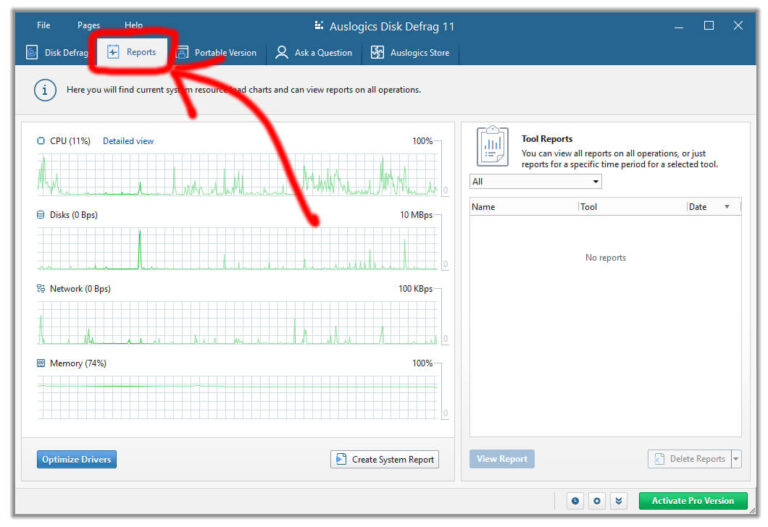Viewport: 768px width, 527px height.
Task: Click the information circle icon
Action: (x=45, y=91)
